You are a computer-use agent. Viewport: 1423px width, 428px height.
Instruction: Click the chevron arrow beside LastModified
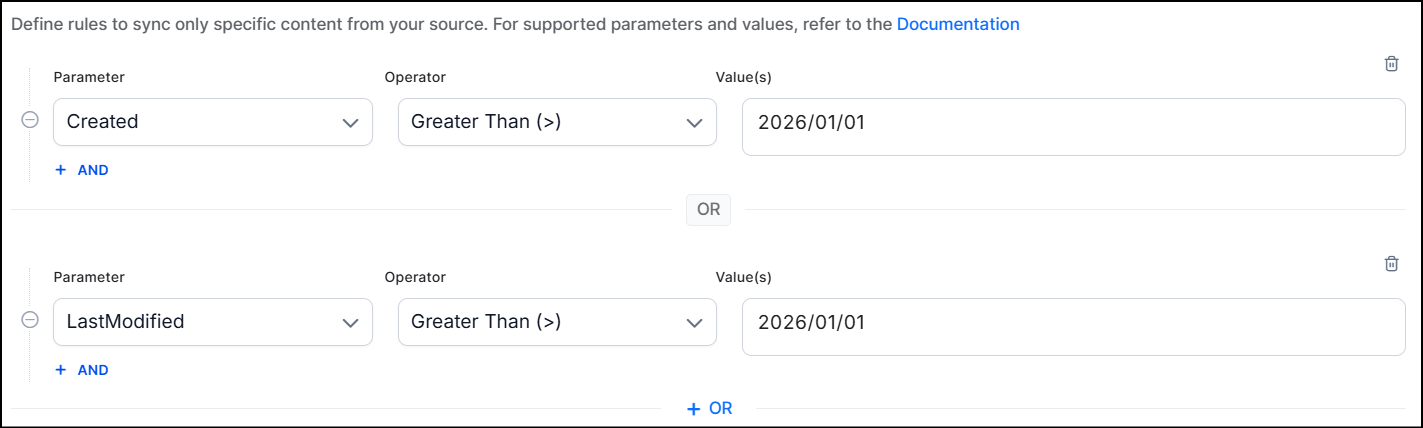coord(350,323)
